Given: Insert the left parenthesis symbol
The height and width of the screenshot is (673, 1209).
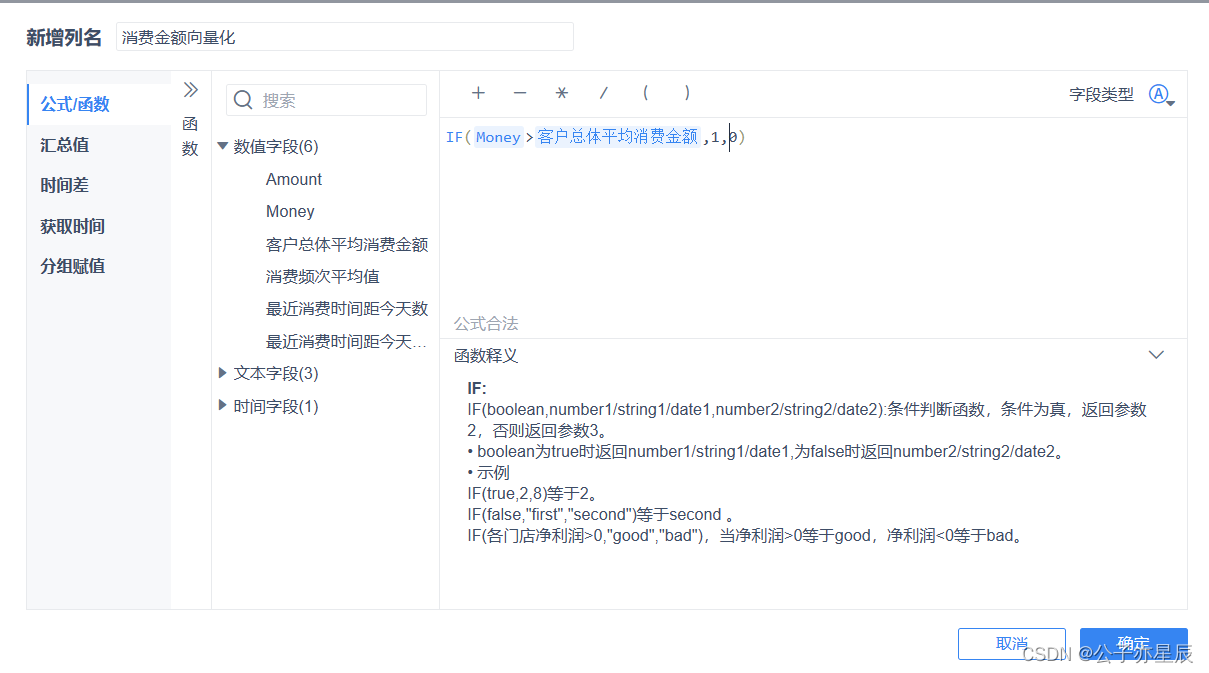Looking at the screenshot, I should point(646,93).
